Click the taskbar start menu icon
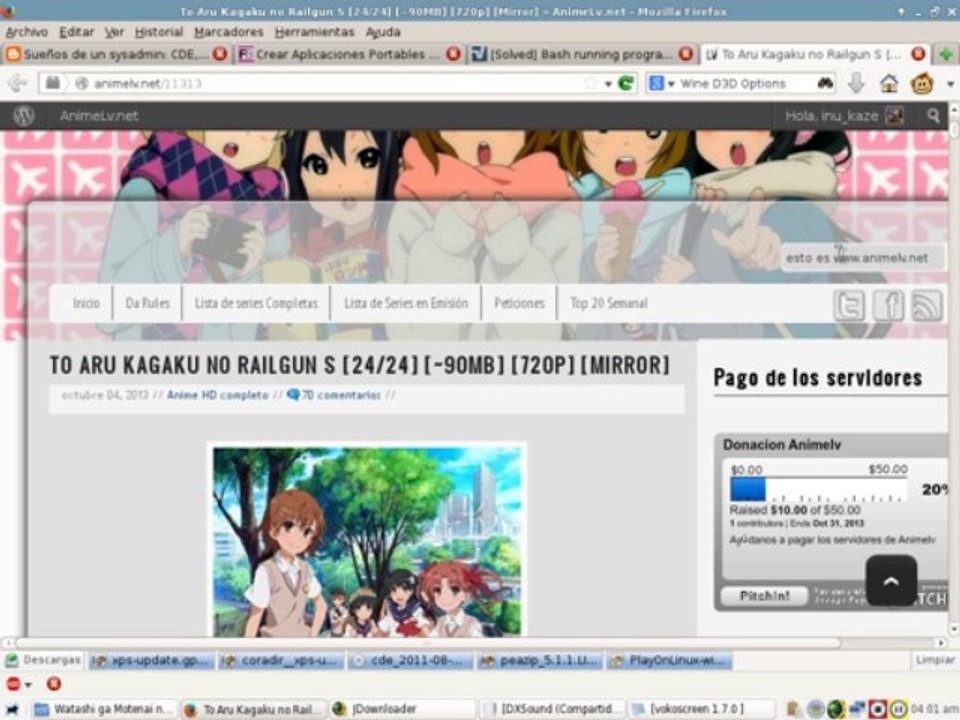The height and width of the screenshot is (720, 960). click(x=12, y=709)
